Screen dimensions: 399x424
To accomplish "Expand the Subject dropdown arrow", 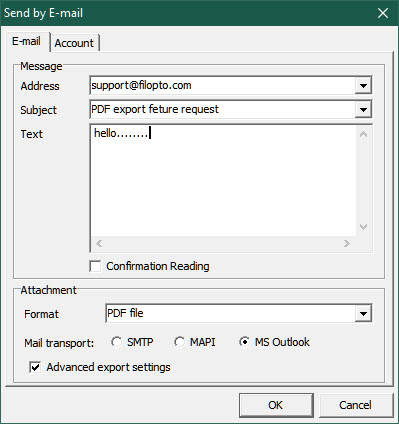I will [363, 110].
